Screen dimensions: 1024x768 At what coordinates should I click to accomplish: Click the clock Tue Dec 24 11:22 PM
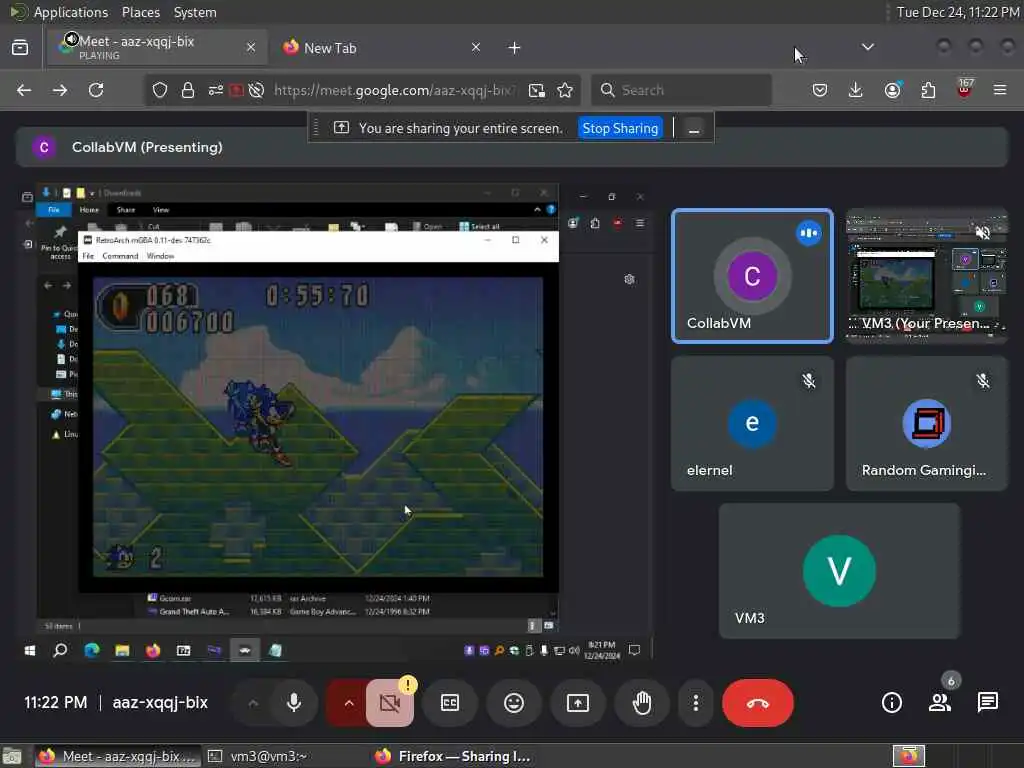[957, 12]
